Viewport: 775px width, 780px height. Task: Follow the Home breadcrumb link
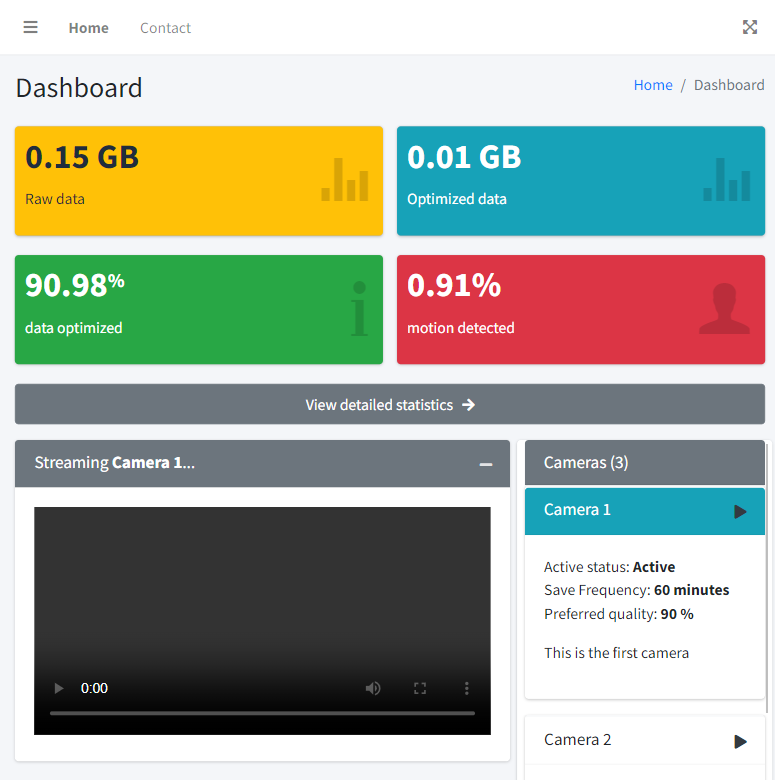(x=653, y=85)
